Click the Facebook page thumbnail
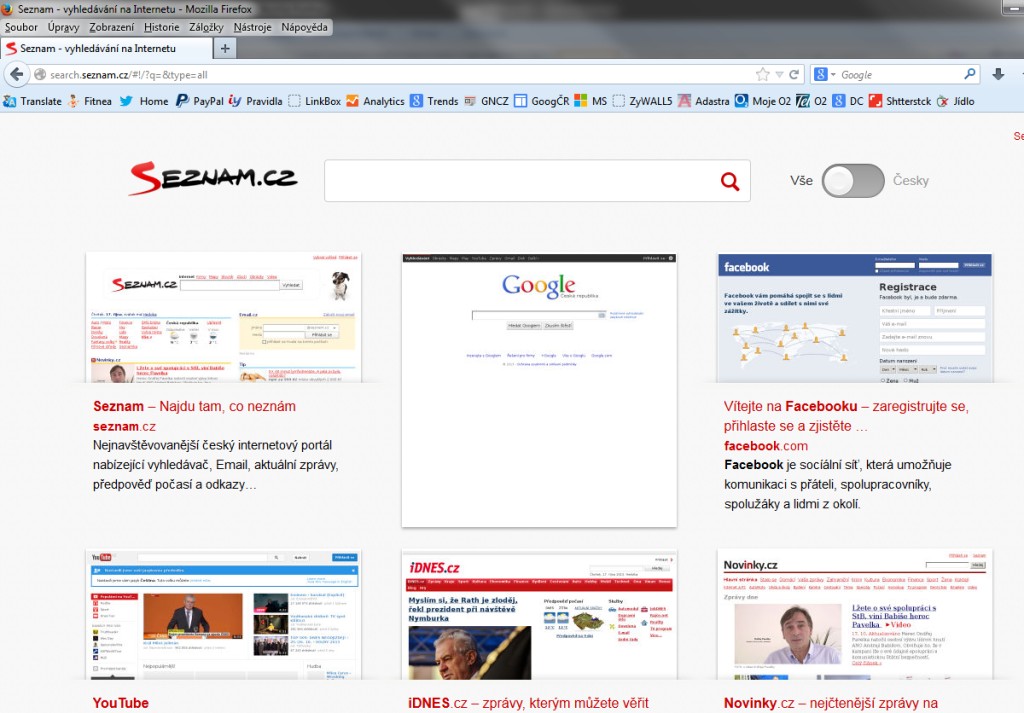1024x713 pixels. pyautogui.click(x=855, y=318)
